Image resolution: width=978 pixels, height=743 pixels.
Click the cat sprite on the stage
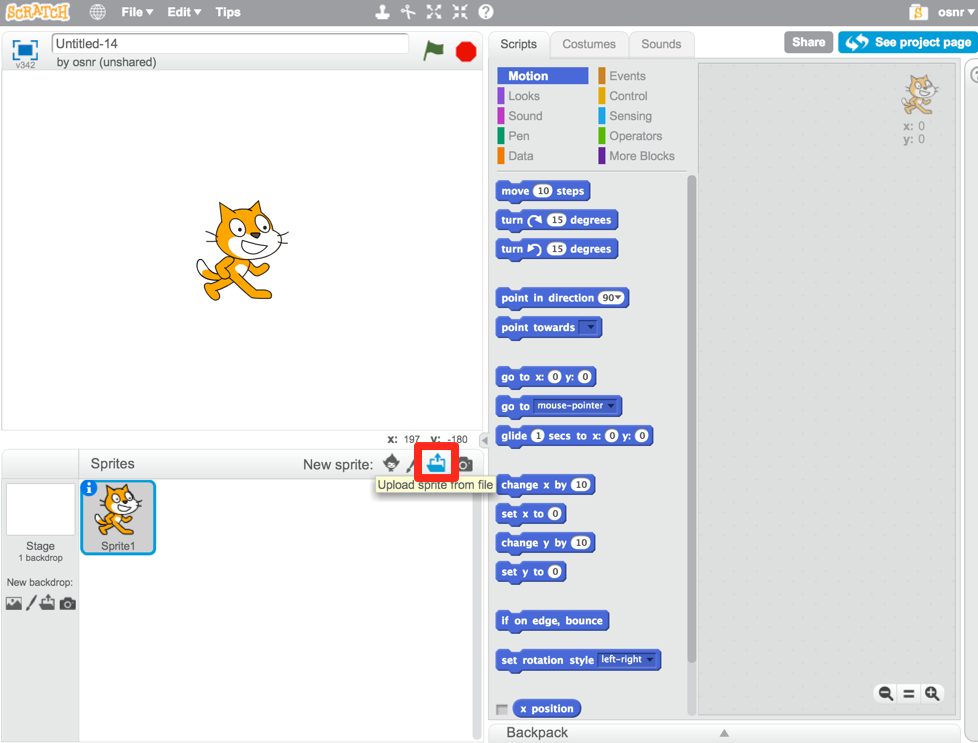coord(242,250)
